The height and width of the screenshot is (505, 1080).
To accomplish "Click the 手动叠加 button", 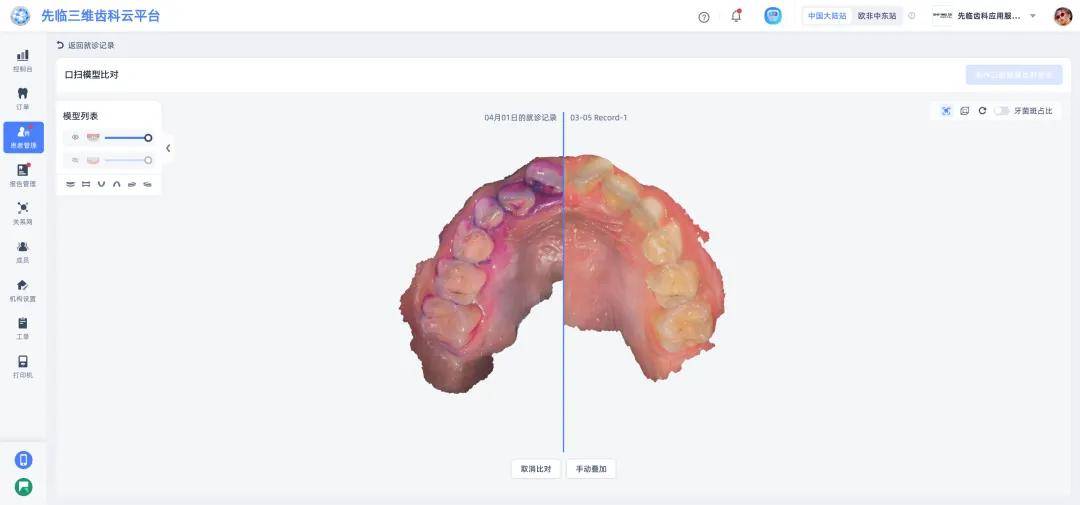I will 591,469.
